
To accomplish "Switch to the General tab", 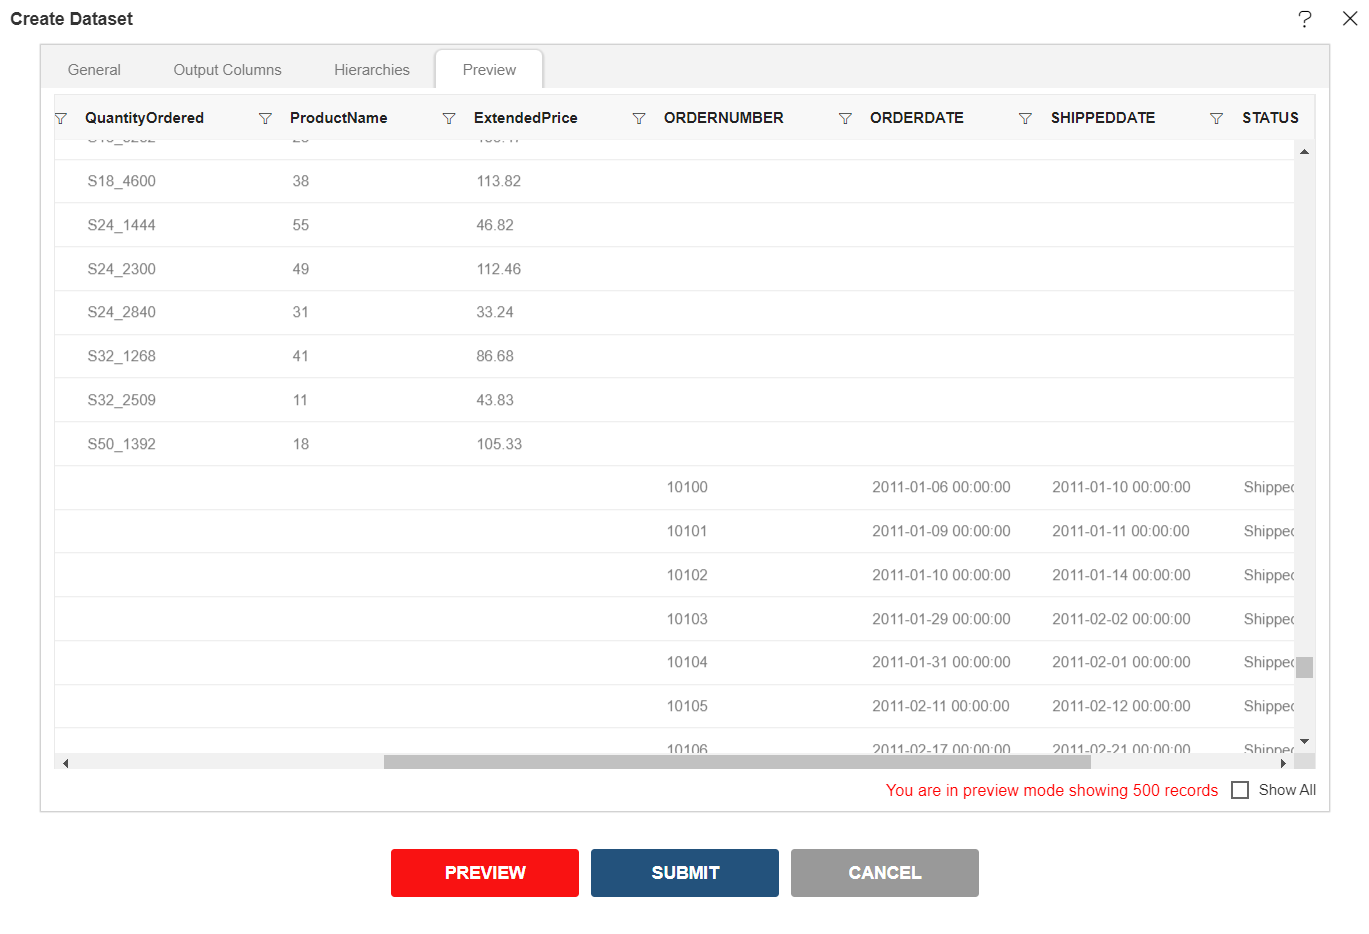I will pyautogui.click(x=94, y=70).
